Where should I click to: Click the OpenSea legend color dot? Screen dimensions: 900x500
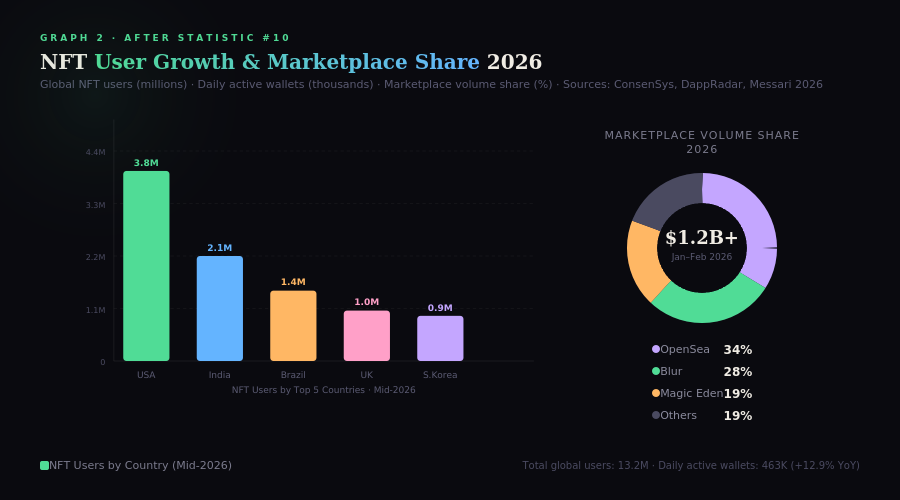click(656, 349)
